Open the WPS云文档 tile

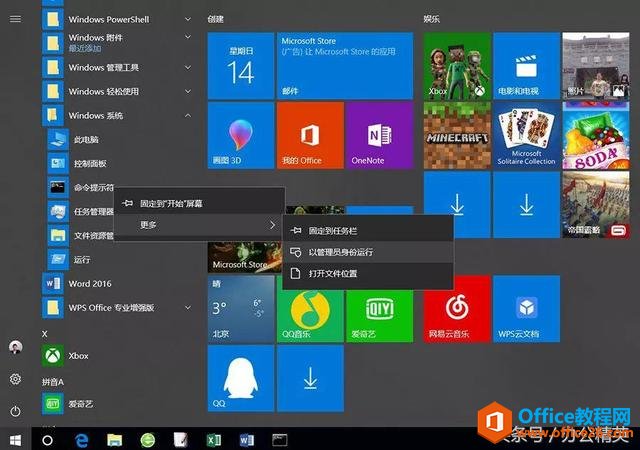(x=527, y=309)
